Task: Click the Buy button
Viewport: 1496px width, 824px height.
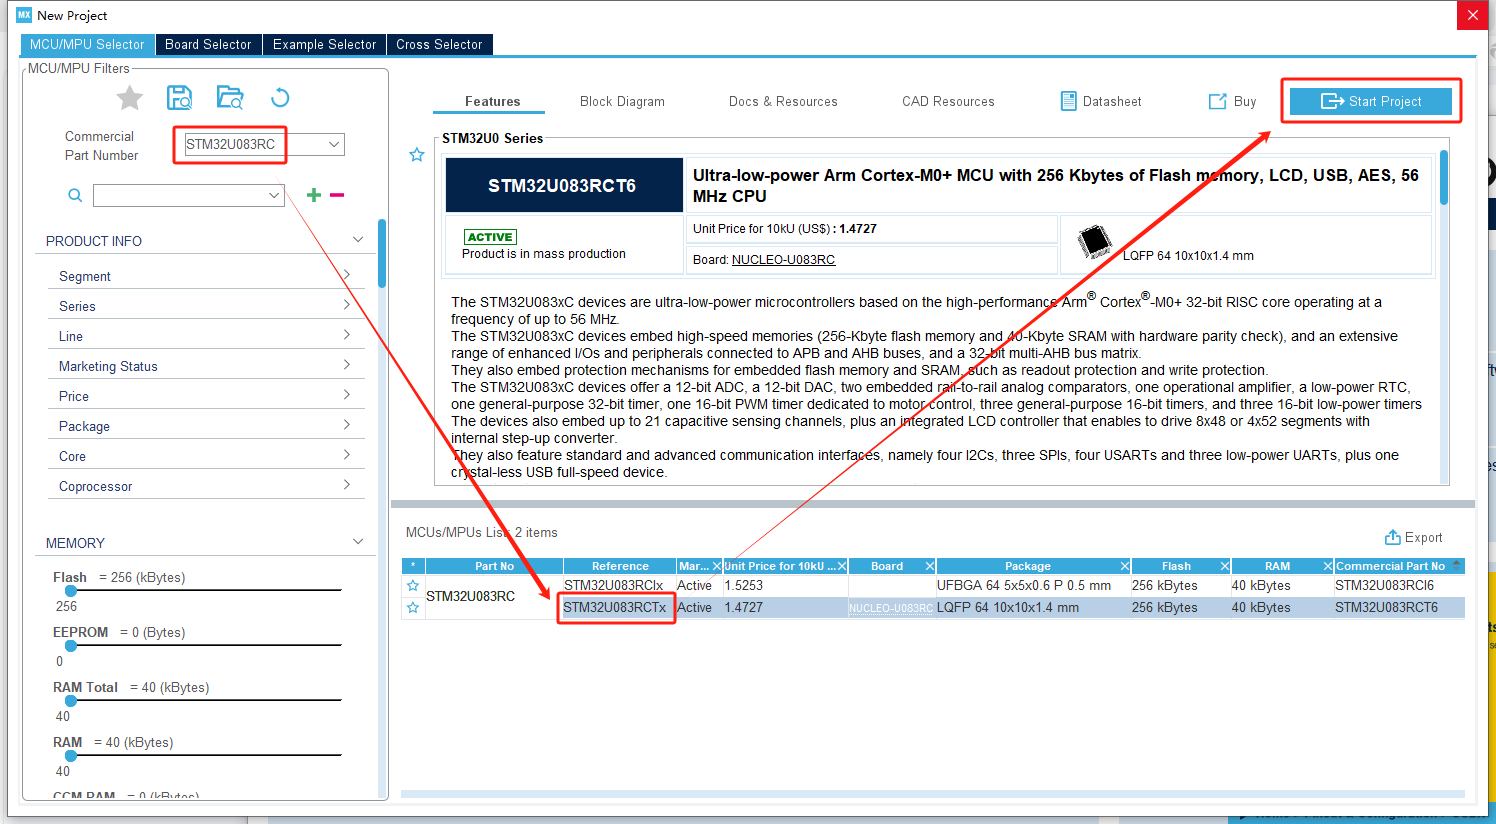Action: coord(1232,102)
